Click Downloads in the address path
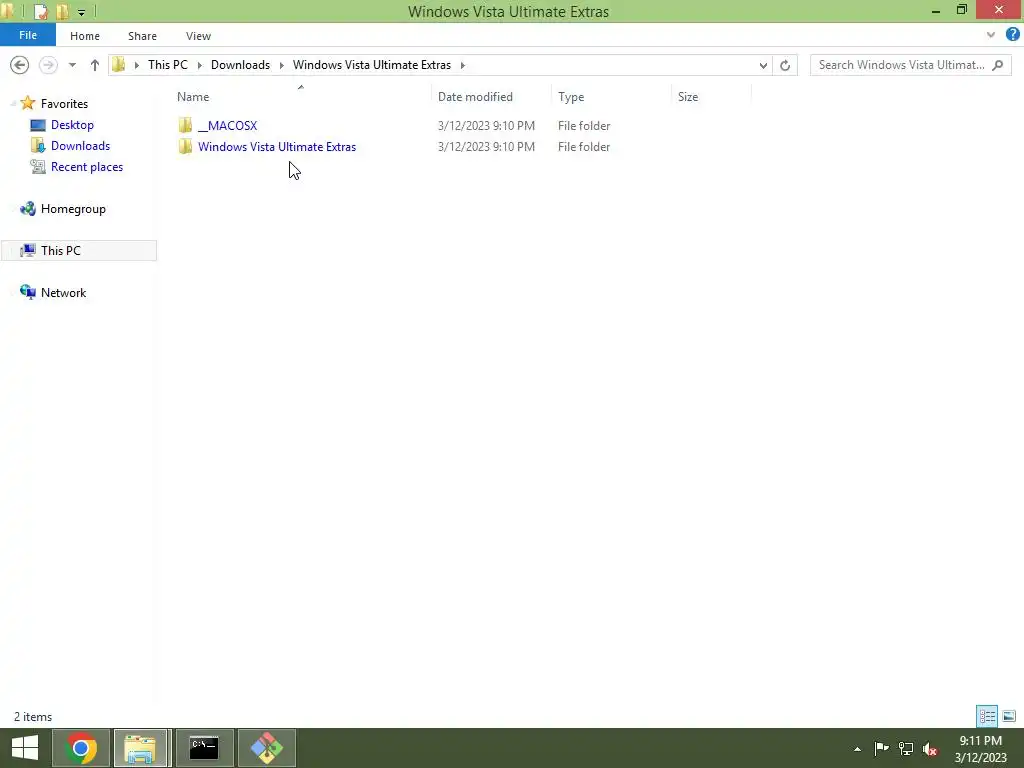Image resolution: width=1024 pixels, height=768 pixels. [x=240, y=65]
